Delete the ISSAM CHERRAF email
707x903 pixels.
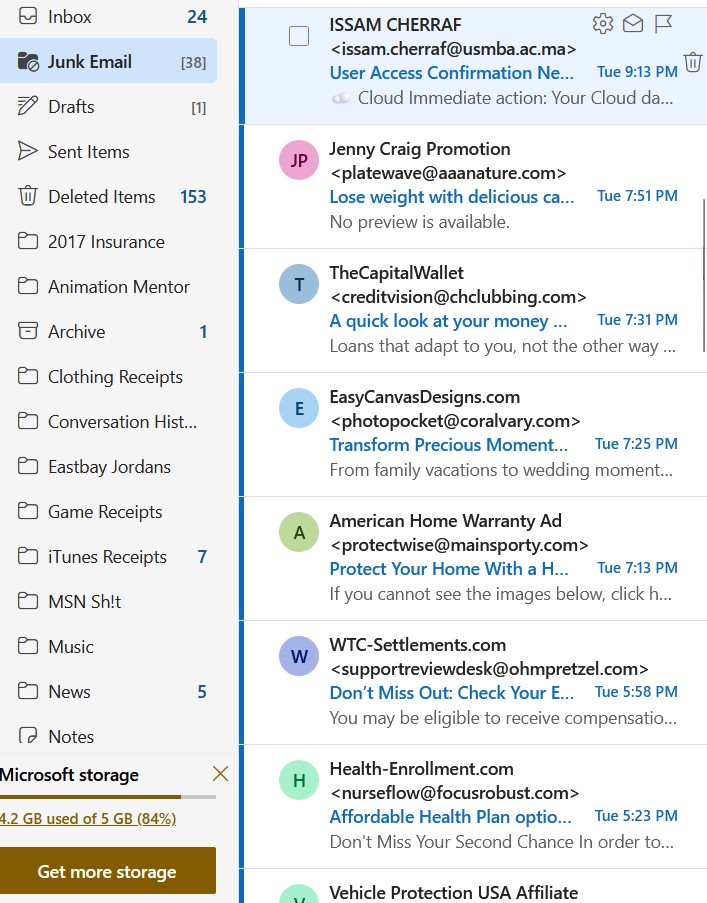coord(693,62)
